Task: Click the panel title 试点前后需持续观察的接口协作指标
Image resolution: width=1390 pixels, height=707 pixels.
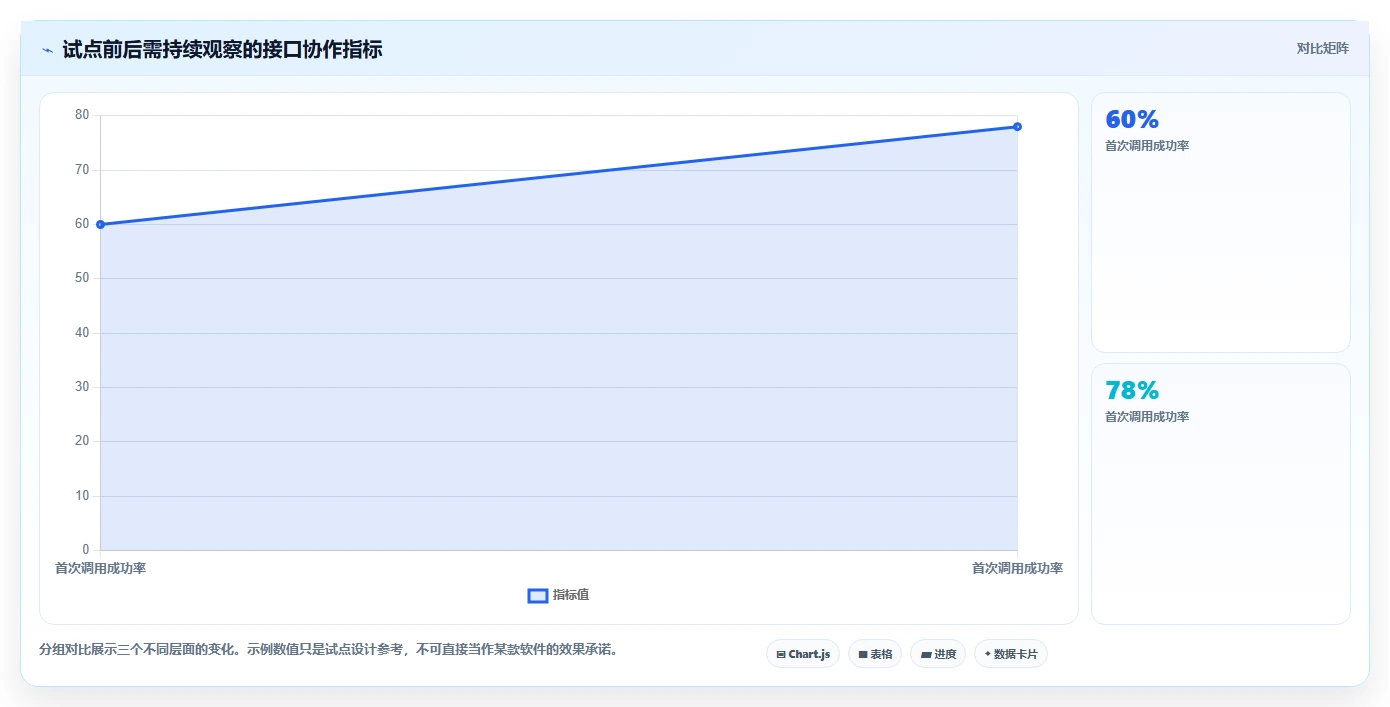Action: [222, 49]
